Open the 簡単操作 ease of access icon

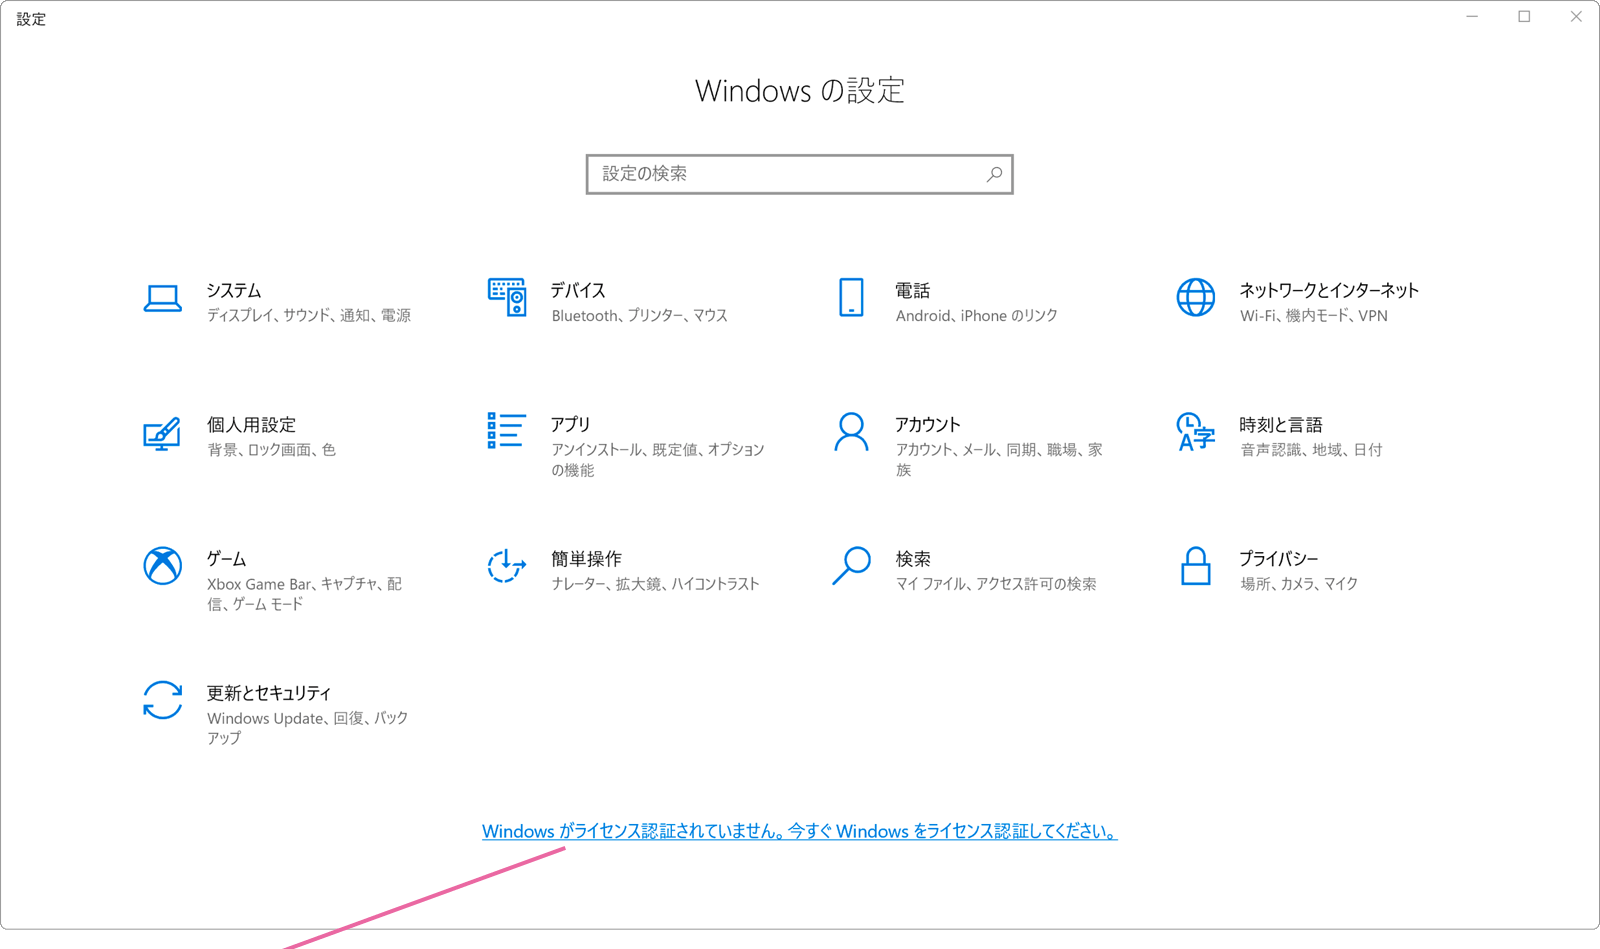pos(507,566)
